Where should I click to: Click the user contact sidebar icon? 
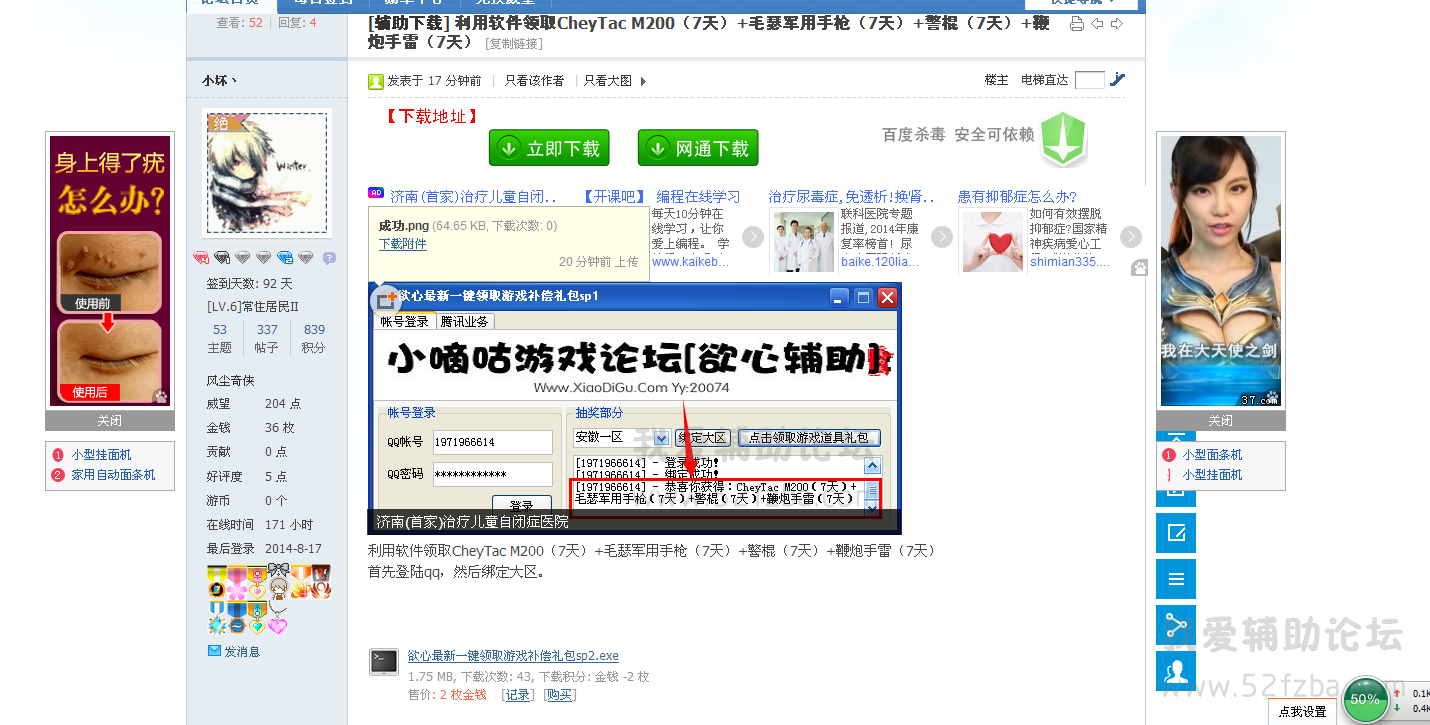coord(1176,671)
